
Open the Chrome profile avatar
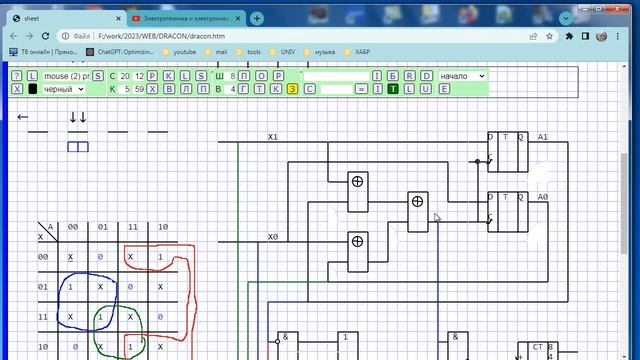pos(601,36)
